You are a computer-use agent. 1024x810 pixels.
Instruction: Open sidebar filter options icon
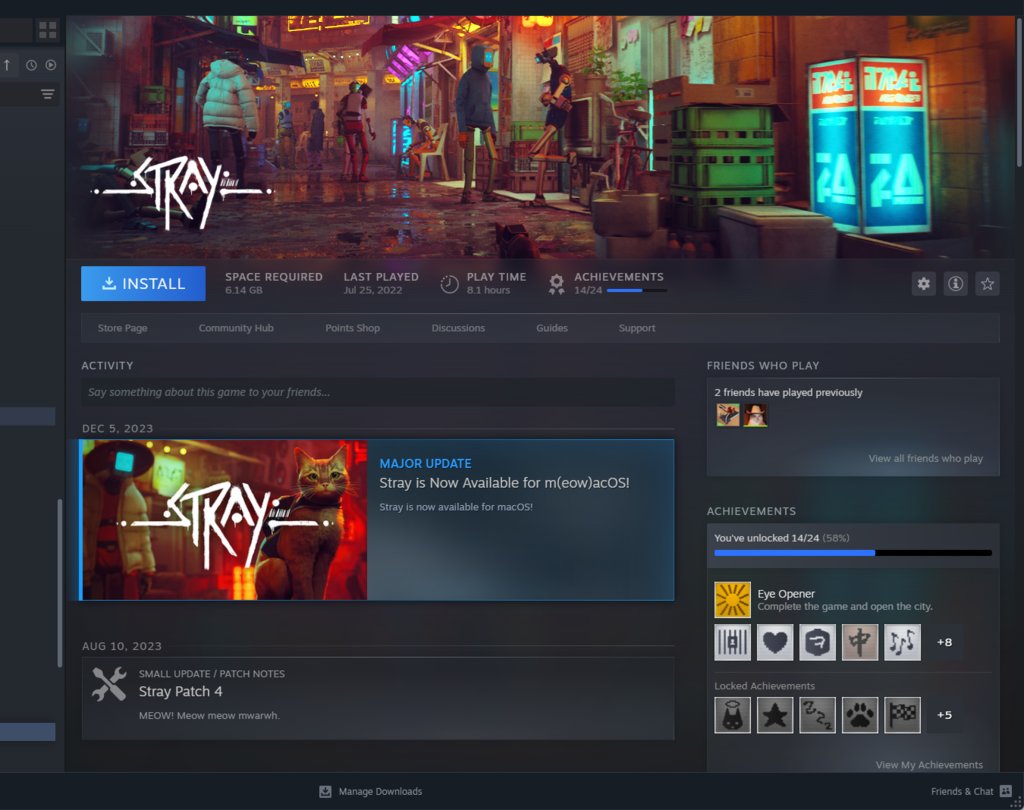click(x=47, y=94)
